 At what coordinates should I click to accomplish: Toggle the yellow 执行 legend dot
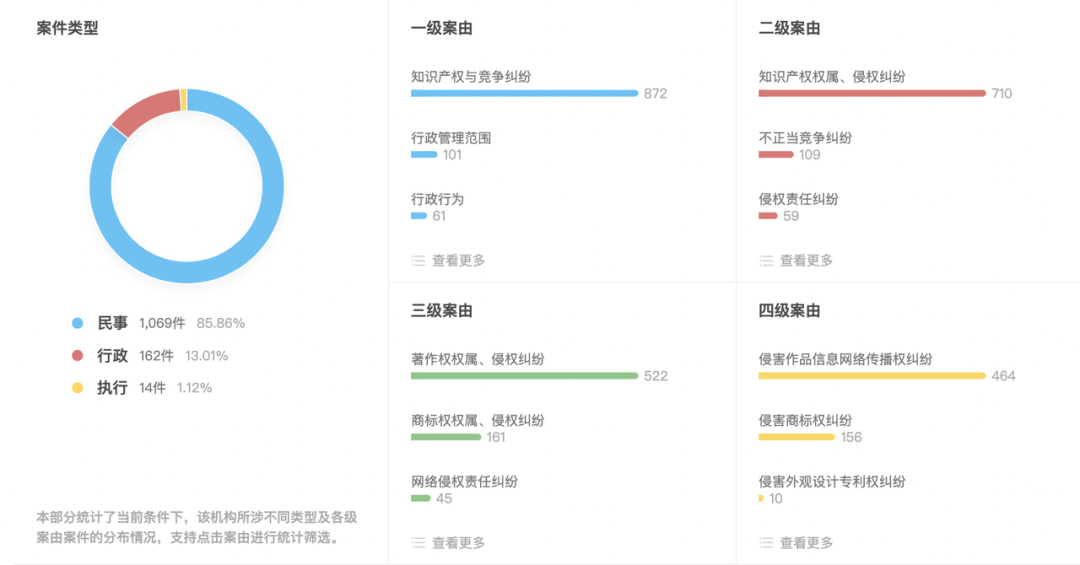pyautogui.click(x=77, y=388)
